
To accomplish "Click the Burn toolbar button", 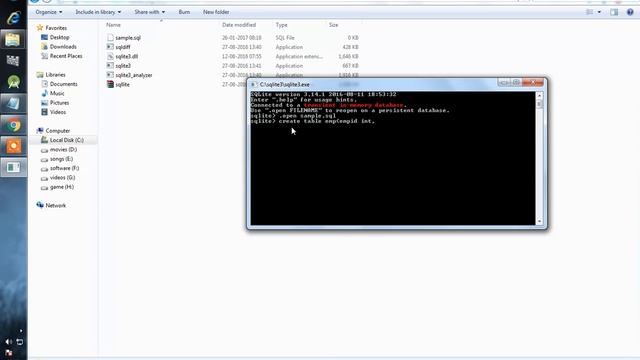I will (x=184, y=12).
